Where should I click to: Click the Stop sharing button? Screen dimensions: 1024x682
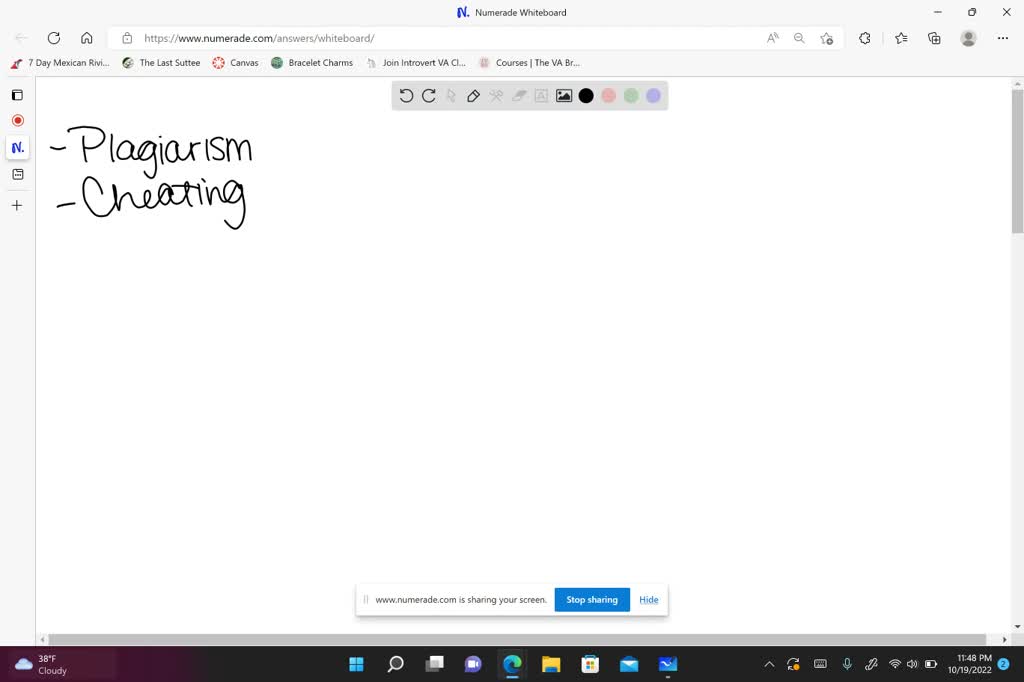click(x=592, y=600)
